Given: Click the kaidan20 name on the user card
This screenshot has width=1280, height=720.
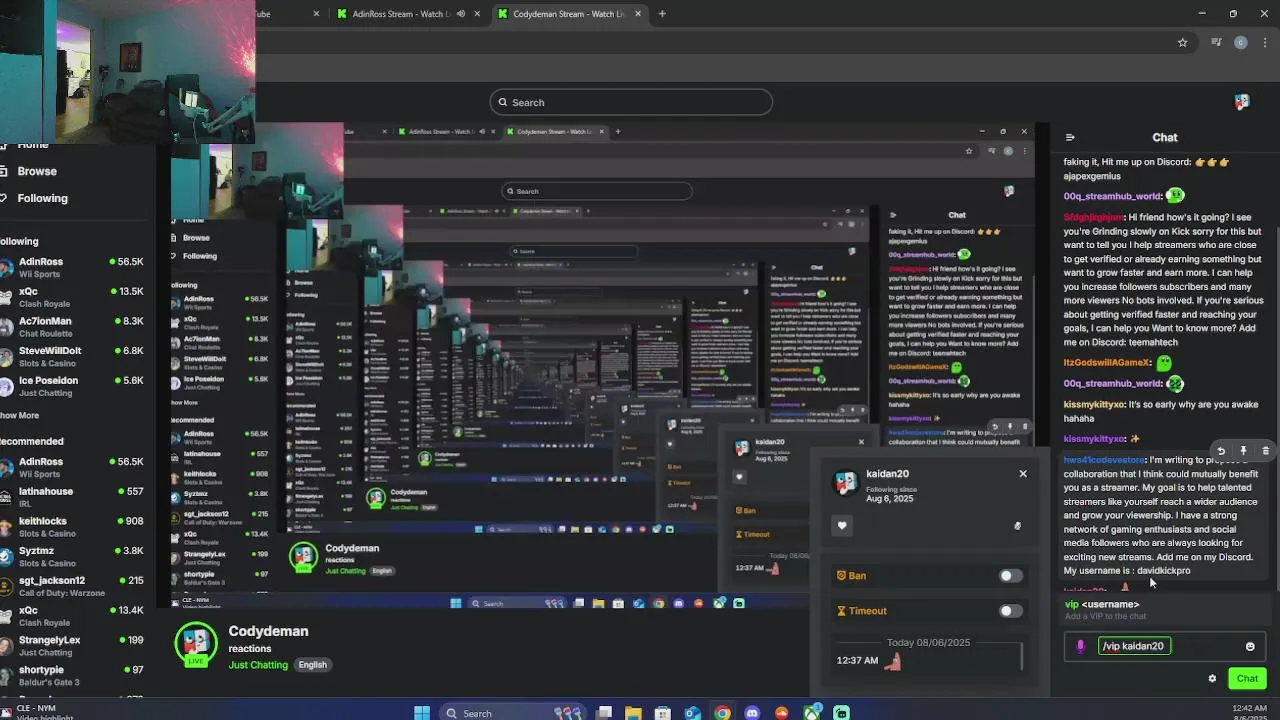Looking at the screenshot, I should point(887,474).
